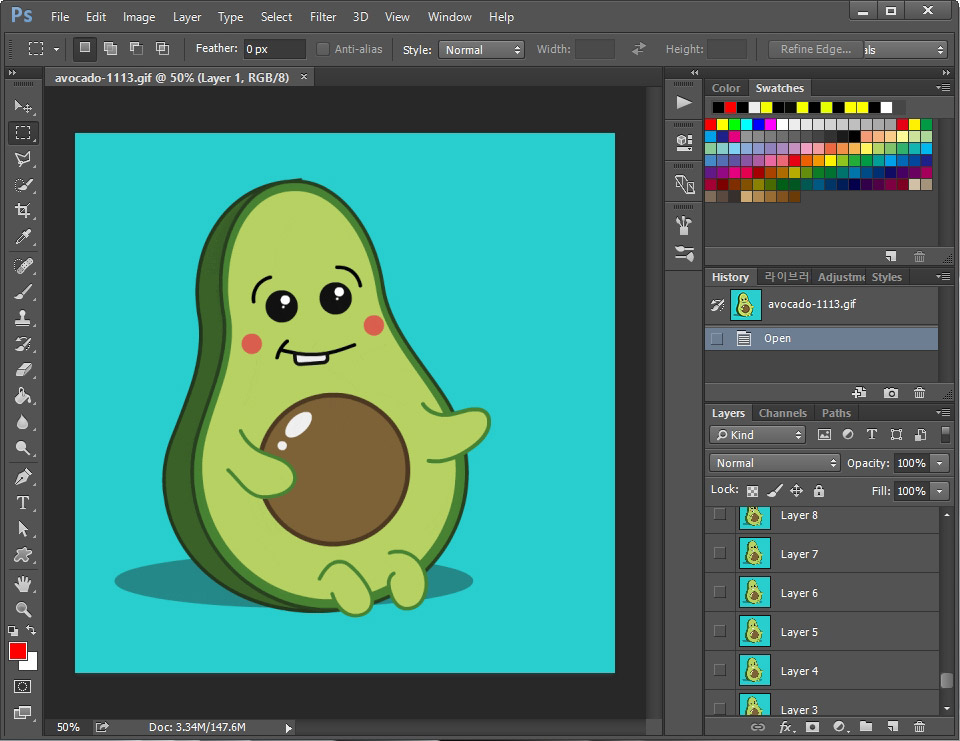
Task: Select the Polygonal Lasso tool
Action: click(x=23, y=159)
